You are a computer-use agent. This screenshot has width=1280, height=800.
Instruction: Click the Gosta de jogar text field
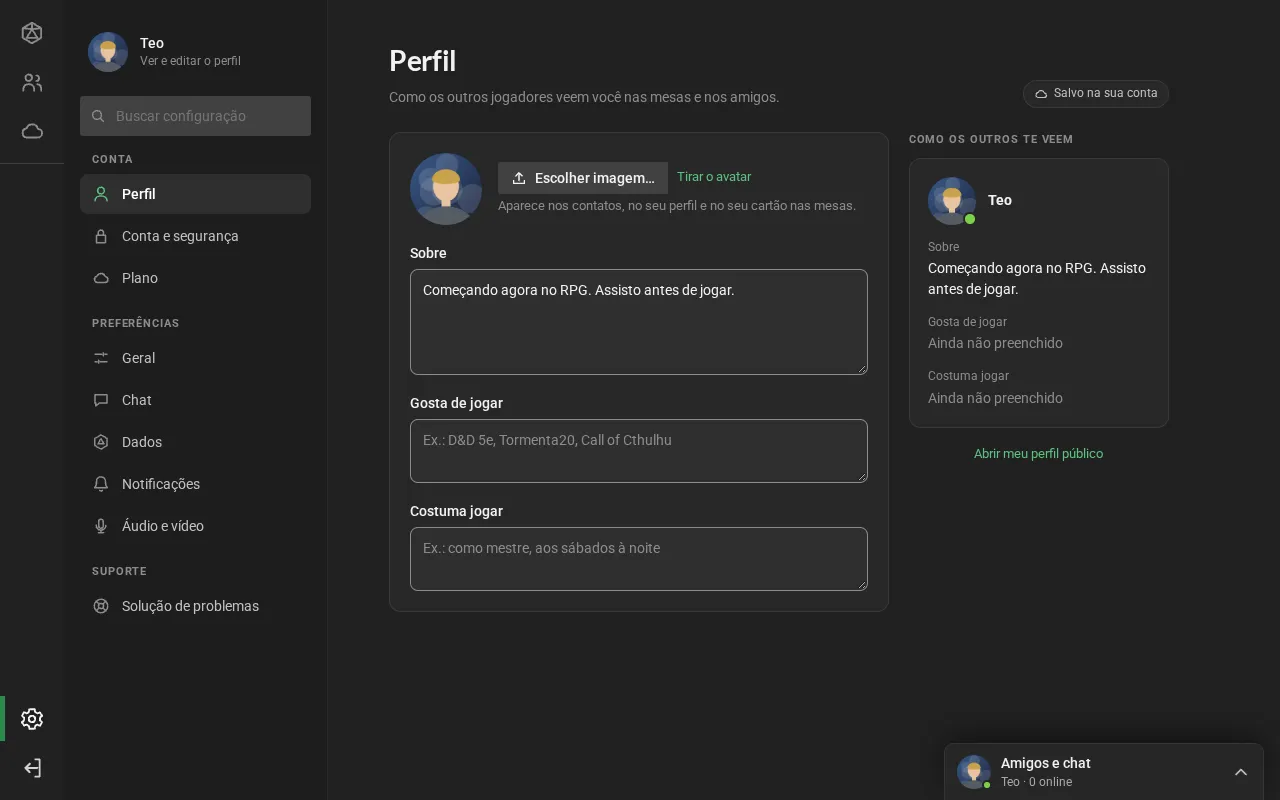[x=639, y=451]
